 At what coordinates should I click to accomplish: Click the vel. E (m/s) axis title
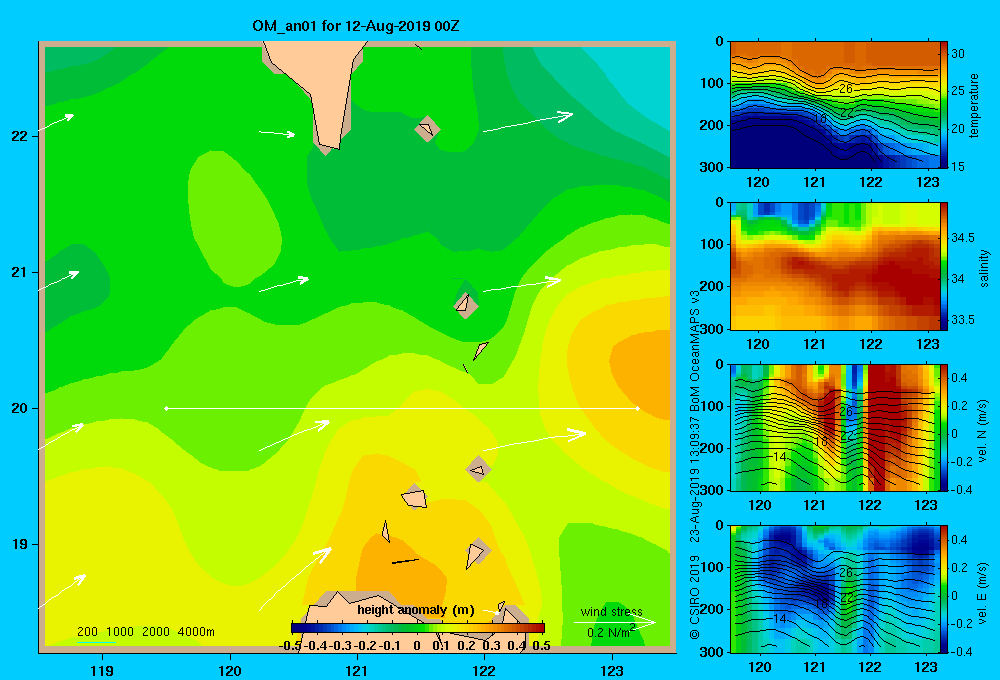click(x=983, y=593)
